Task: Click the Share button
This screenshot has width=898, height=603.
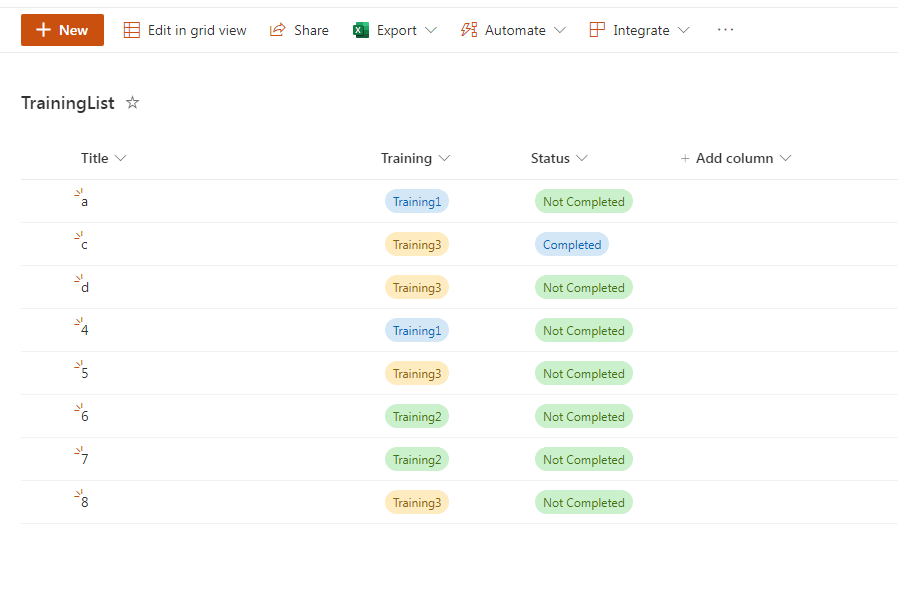Action: [x=299, y=30]
